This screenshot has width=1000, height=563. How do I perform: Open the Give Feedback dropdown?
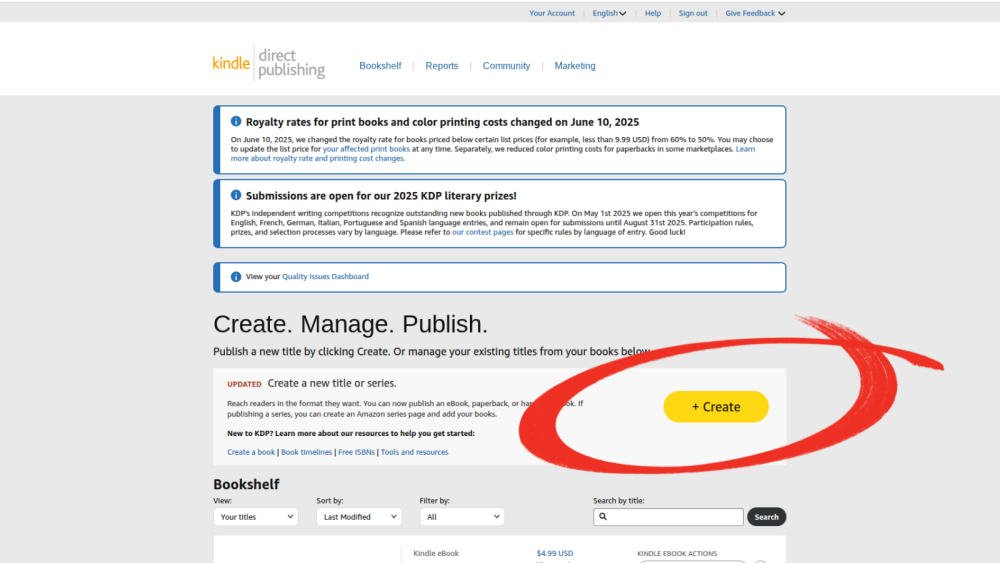tap(755, 13)
